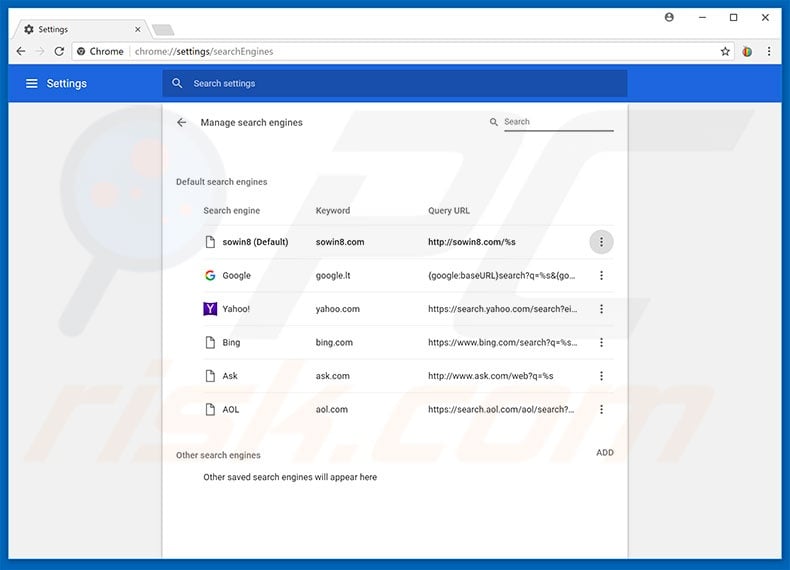790x570 pixels.
Task: Click the page icon beside AOL
Action: click(210, 409)
